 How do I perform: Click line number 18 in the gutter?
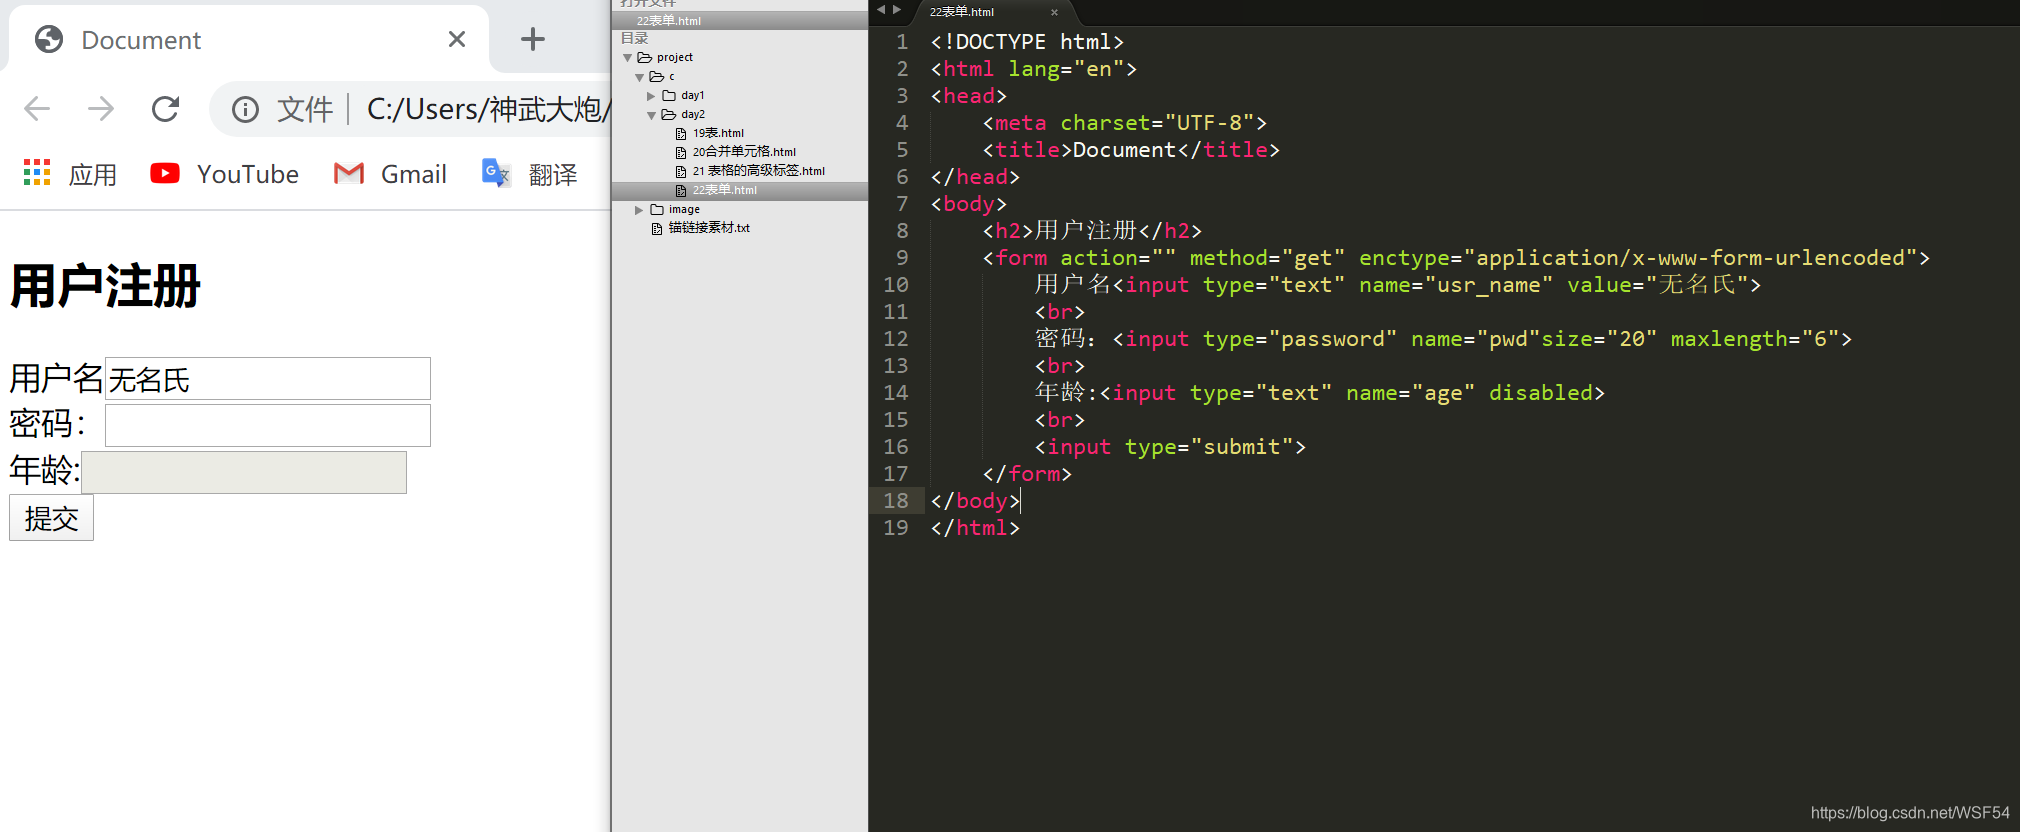tap(896, 501)
